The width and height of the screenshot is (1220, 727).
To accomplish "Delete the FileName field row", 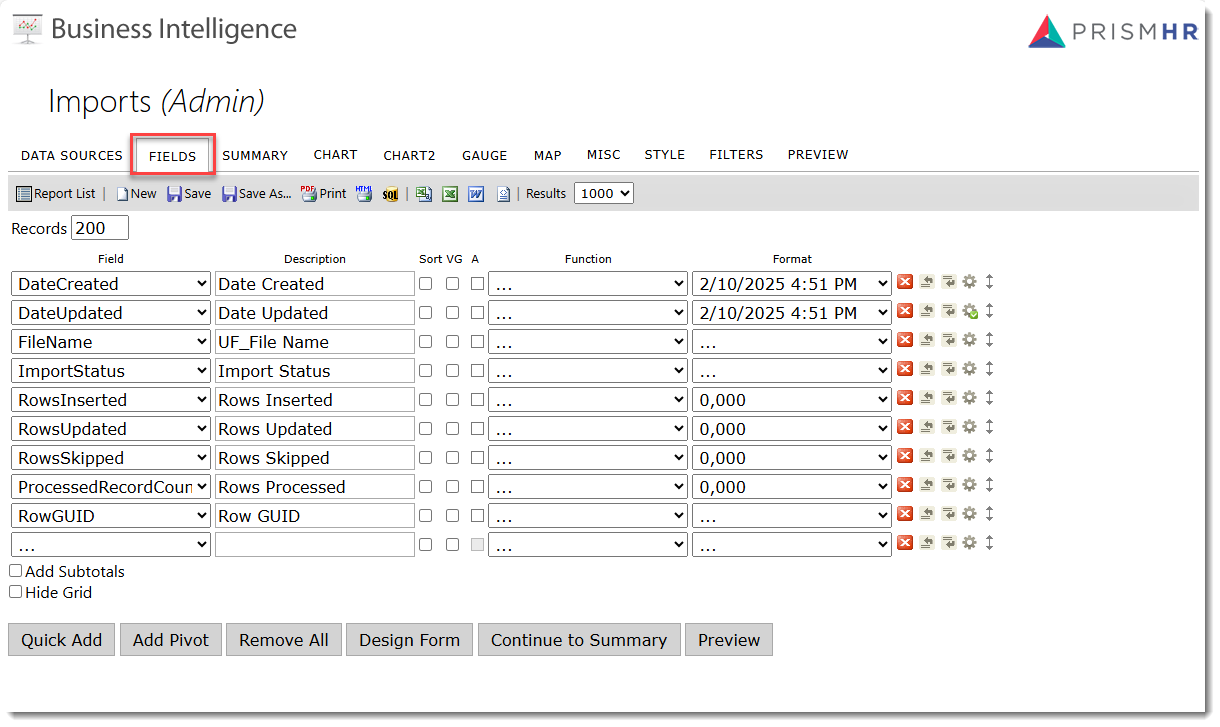I will [x=905, y=341].
